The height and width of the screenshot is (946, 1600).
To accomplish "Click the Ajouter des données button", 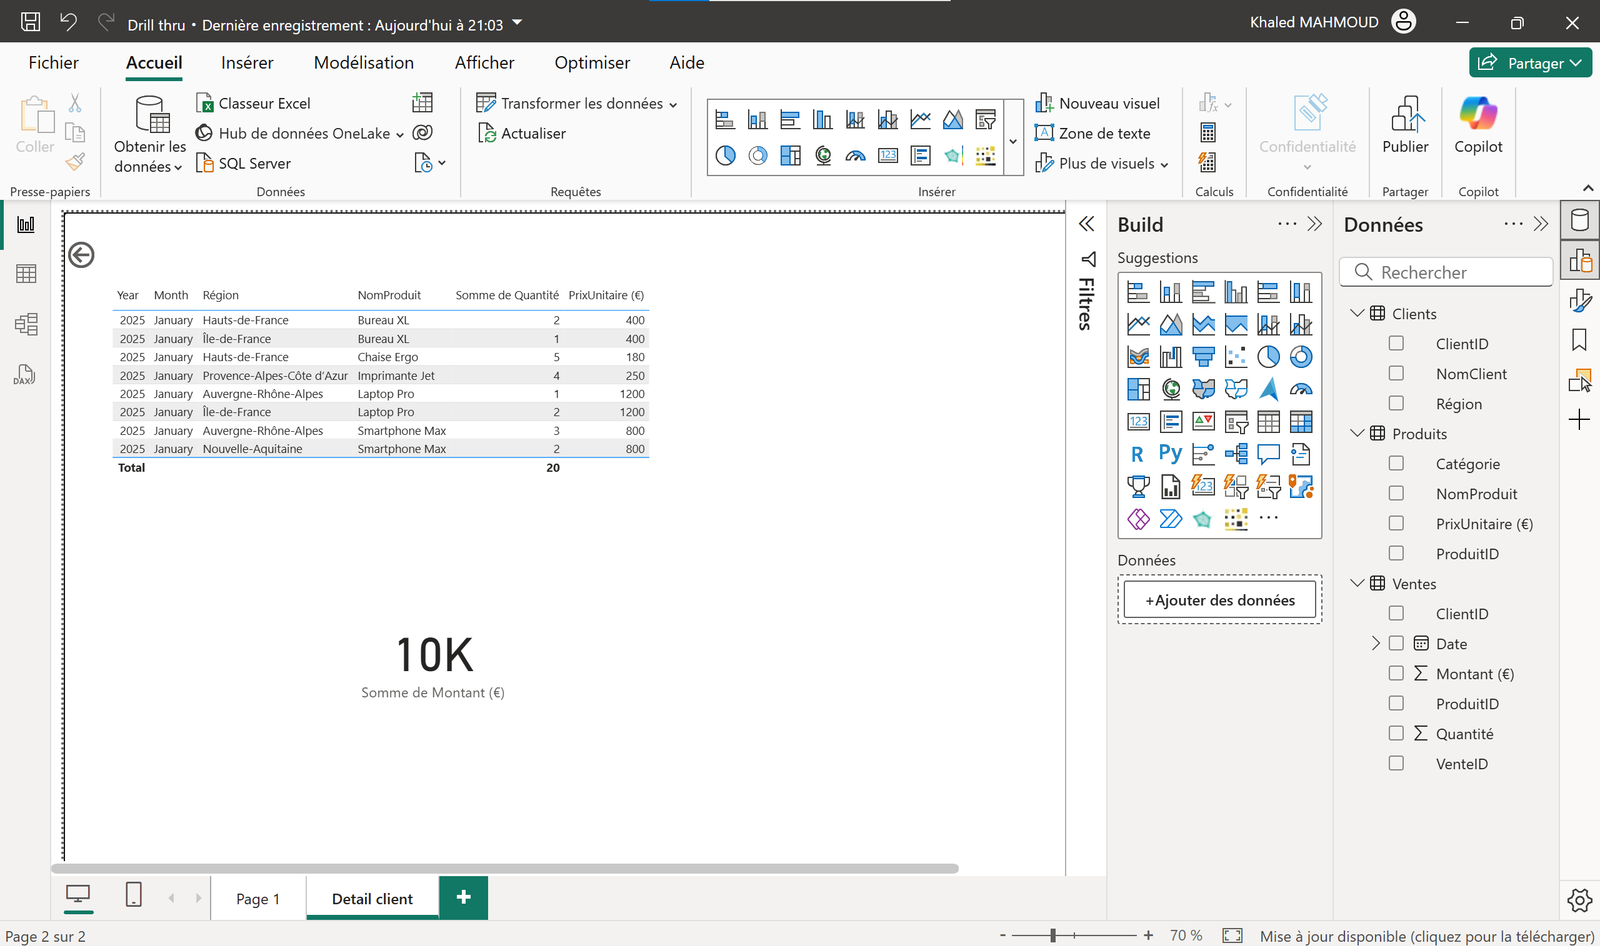I will coord(1220,600).
